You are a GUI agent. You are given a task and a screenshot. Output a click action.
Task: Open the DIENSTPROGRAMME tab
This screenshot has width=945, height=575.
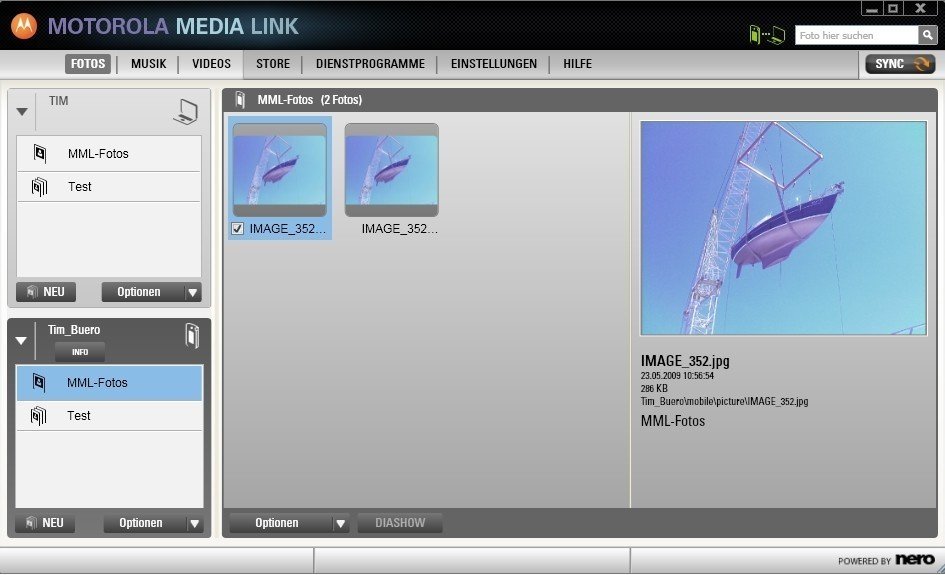[x=370, y=64]
